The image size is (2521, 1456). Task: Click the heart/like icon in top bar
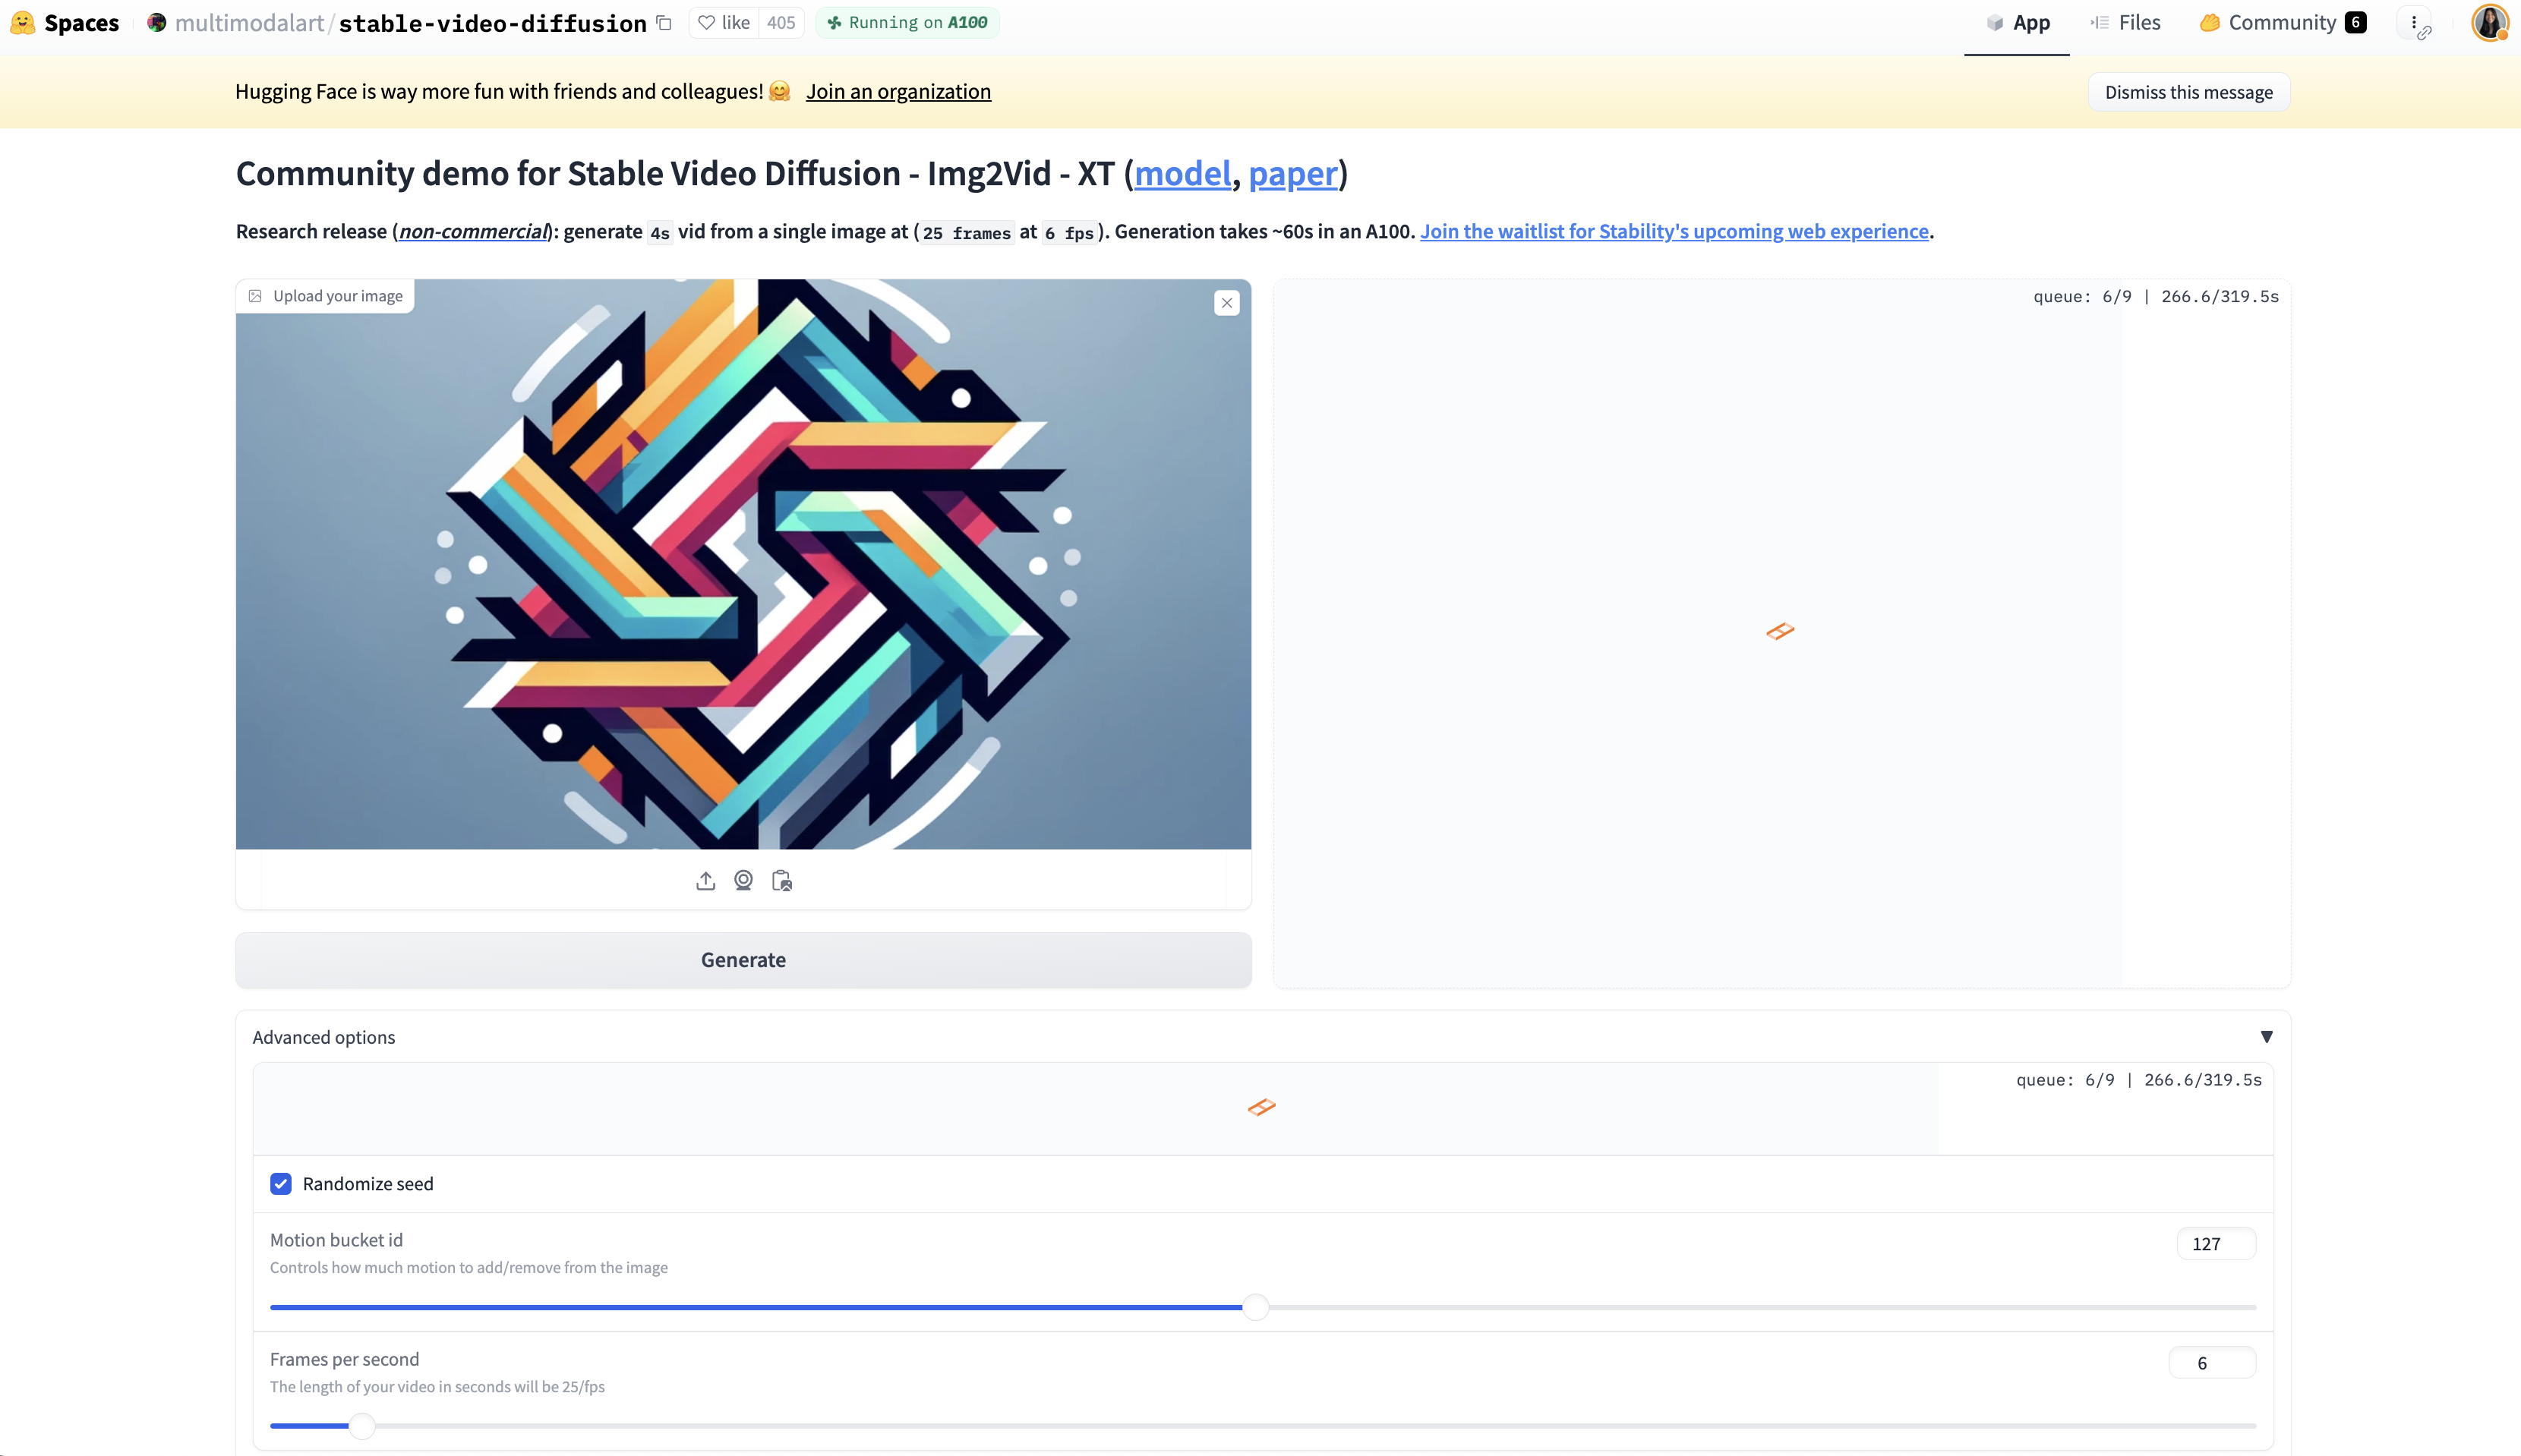coord(708,23)
